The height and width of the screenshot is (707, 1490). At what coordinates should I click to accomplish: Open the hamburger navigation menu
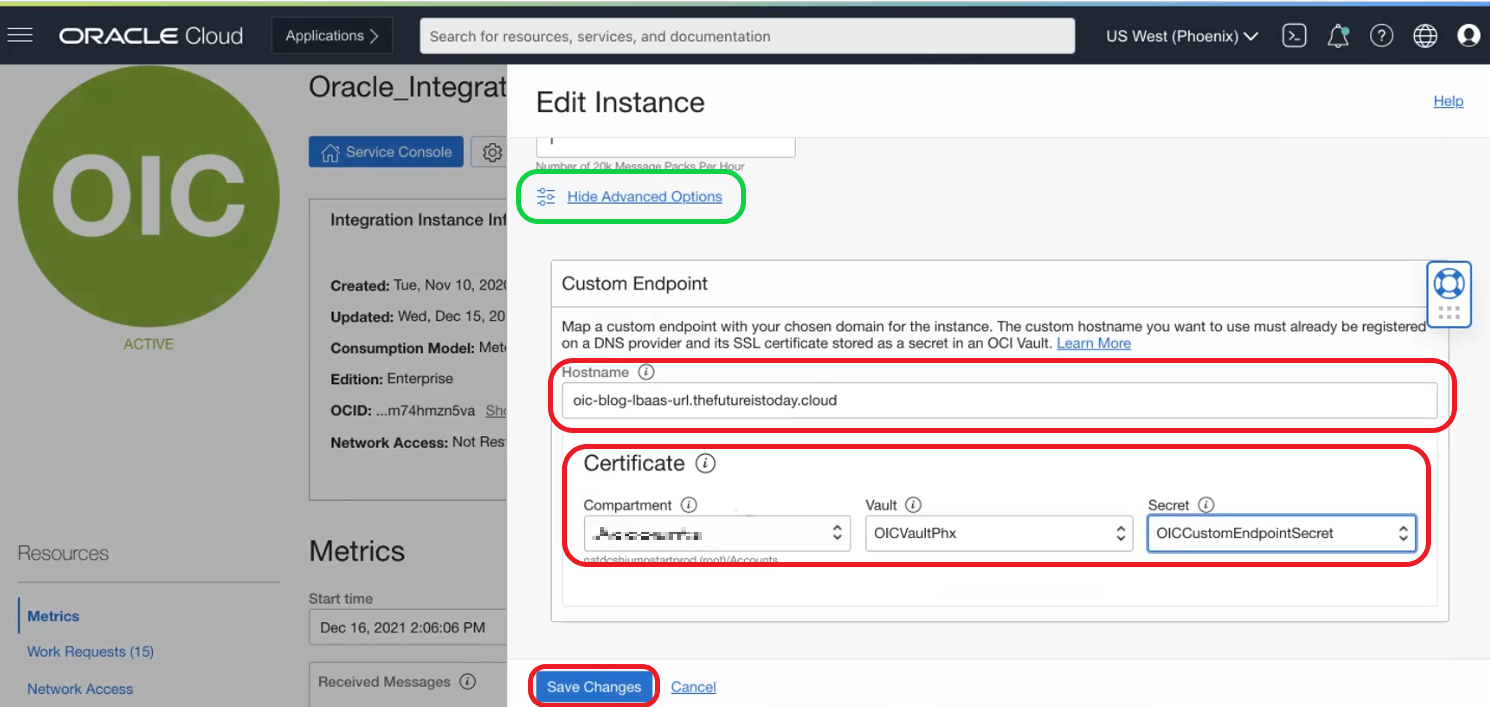[x=21, y=36]
